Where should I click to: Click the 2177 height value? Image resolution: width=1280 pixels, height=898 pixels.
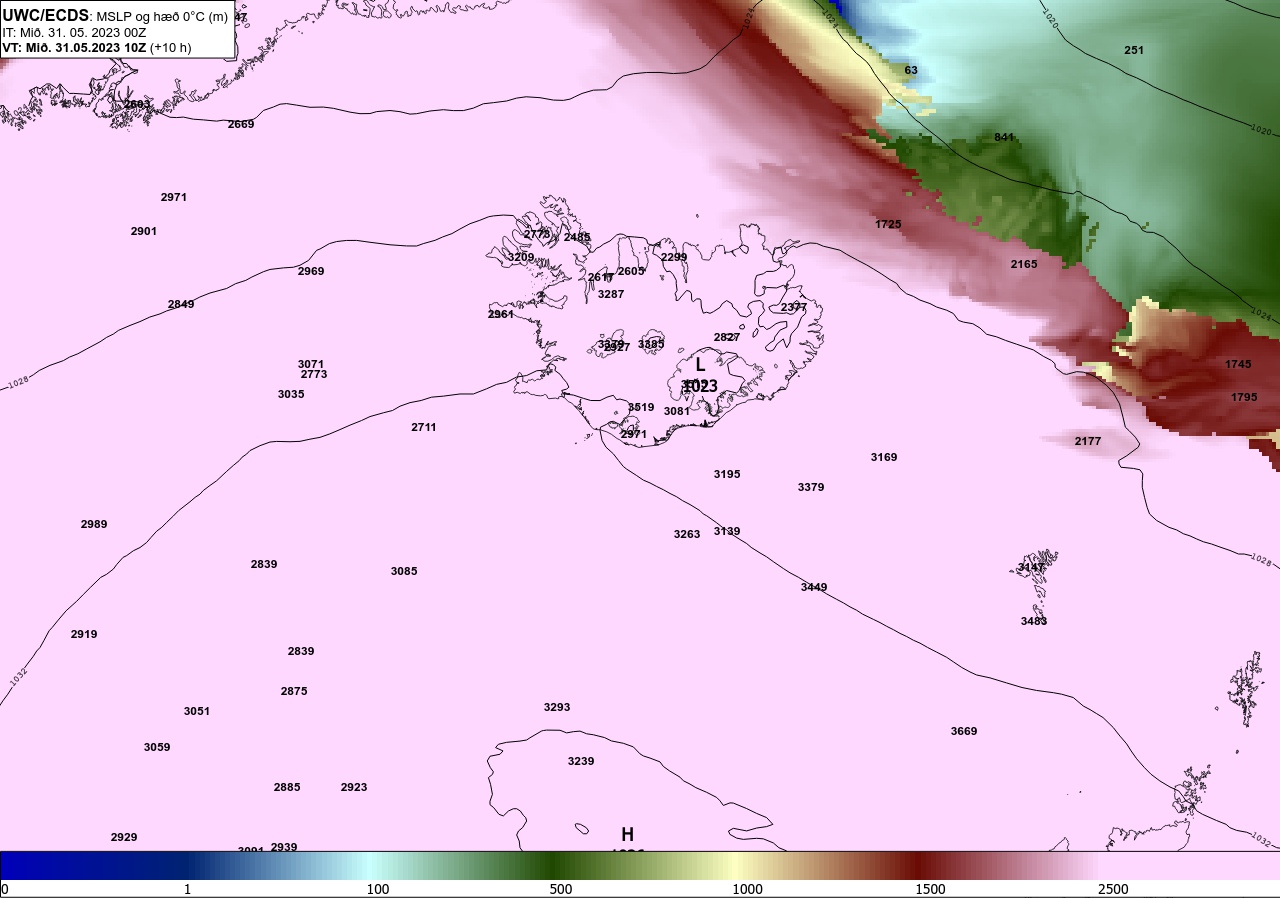pyautogui.click(x=1088, y=441)
